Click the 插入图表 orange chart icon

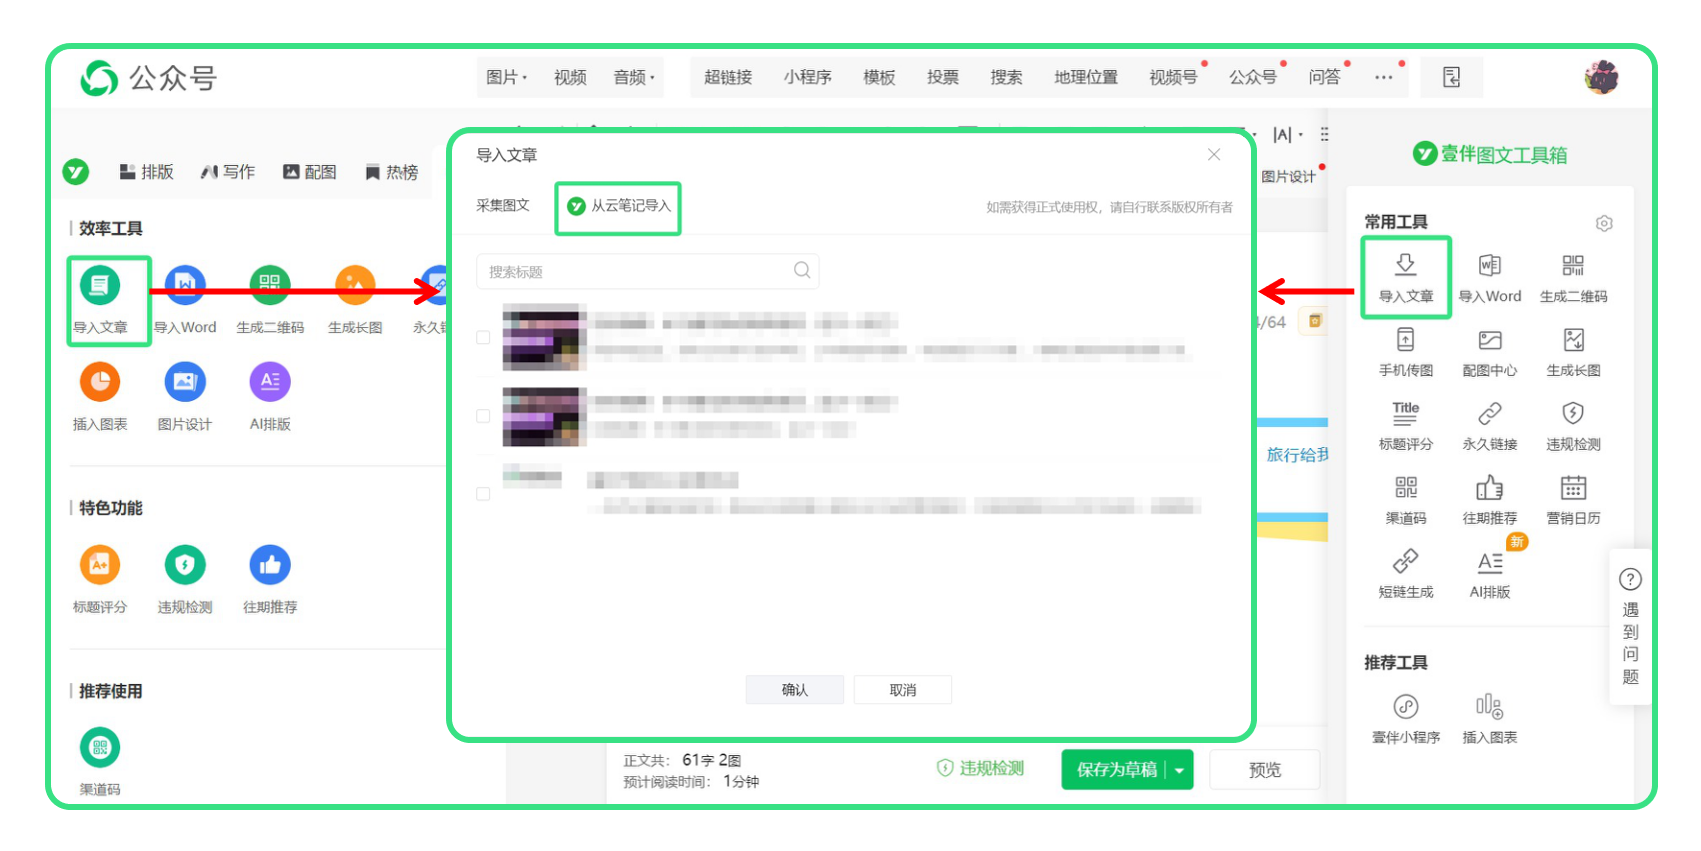tap(100, 382)
